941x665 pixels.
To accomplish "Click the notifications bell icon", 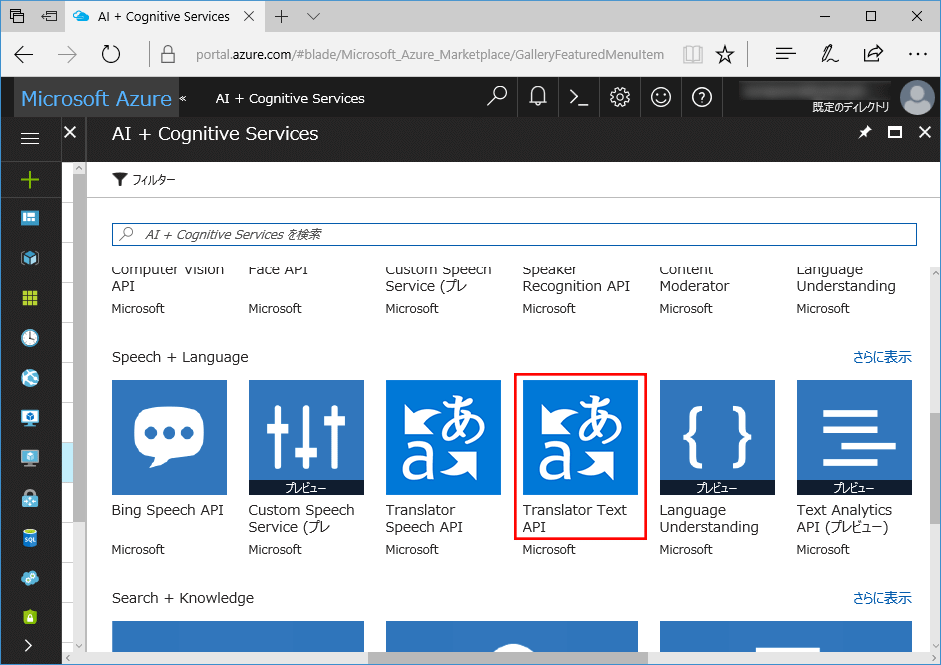I will pyautogui.click(x=538, y=97).
